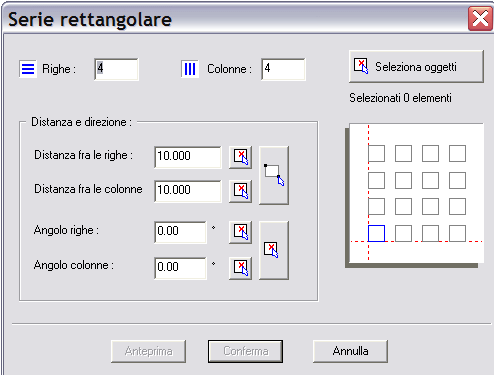This screenshot has height=375, width=494.
Task: Click into the Angolo colonne value field
Action: (x=180, y=268)
